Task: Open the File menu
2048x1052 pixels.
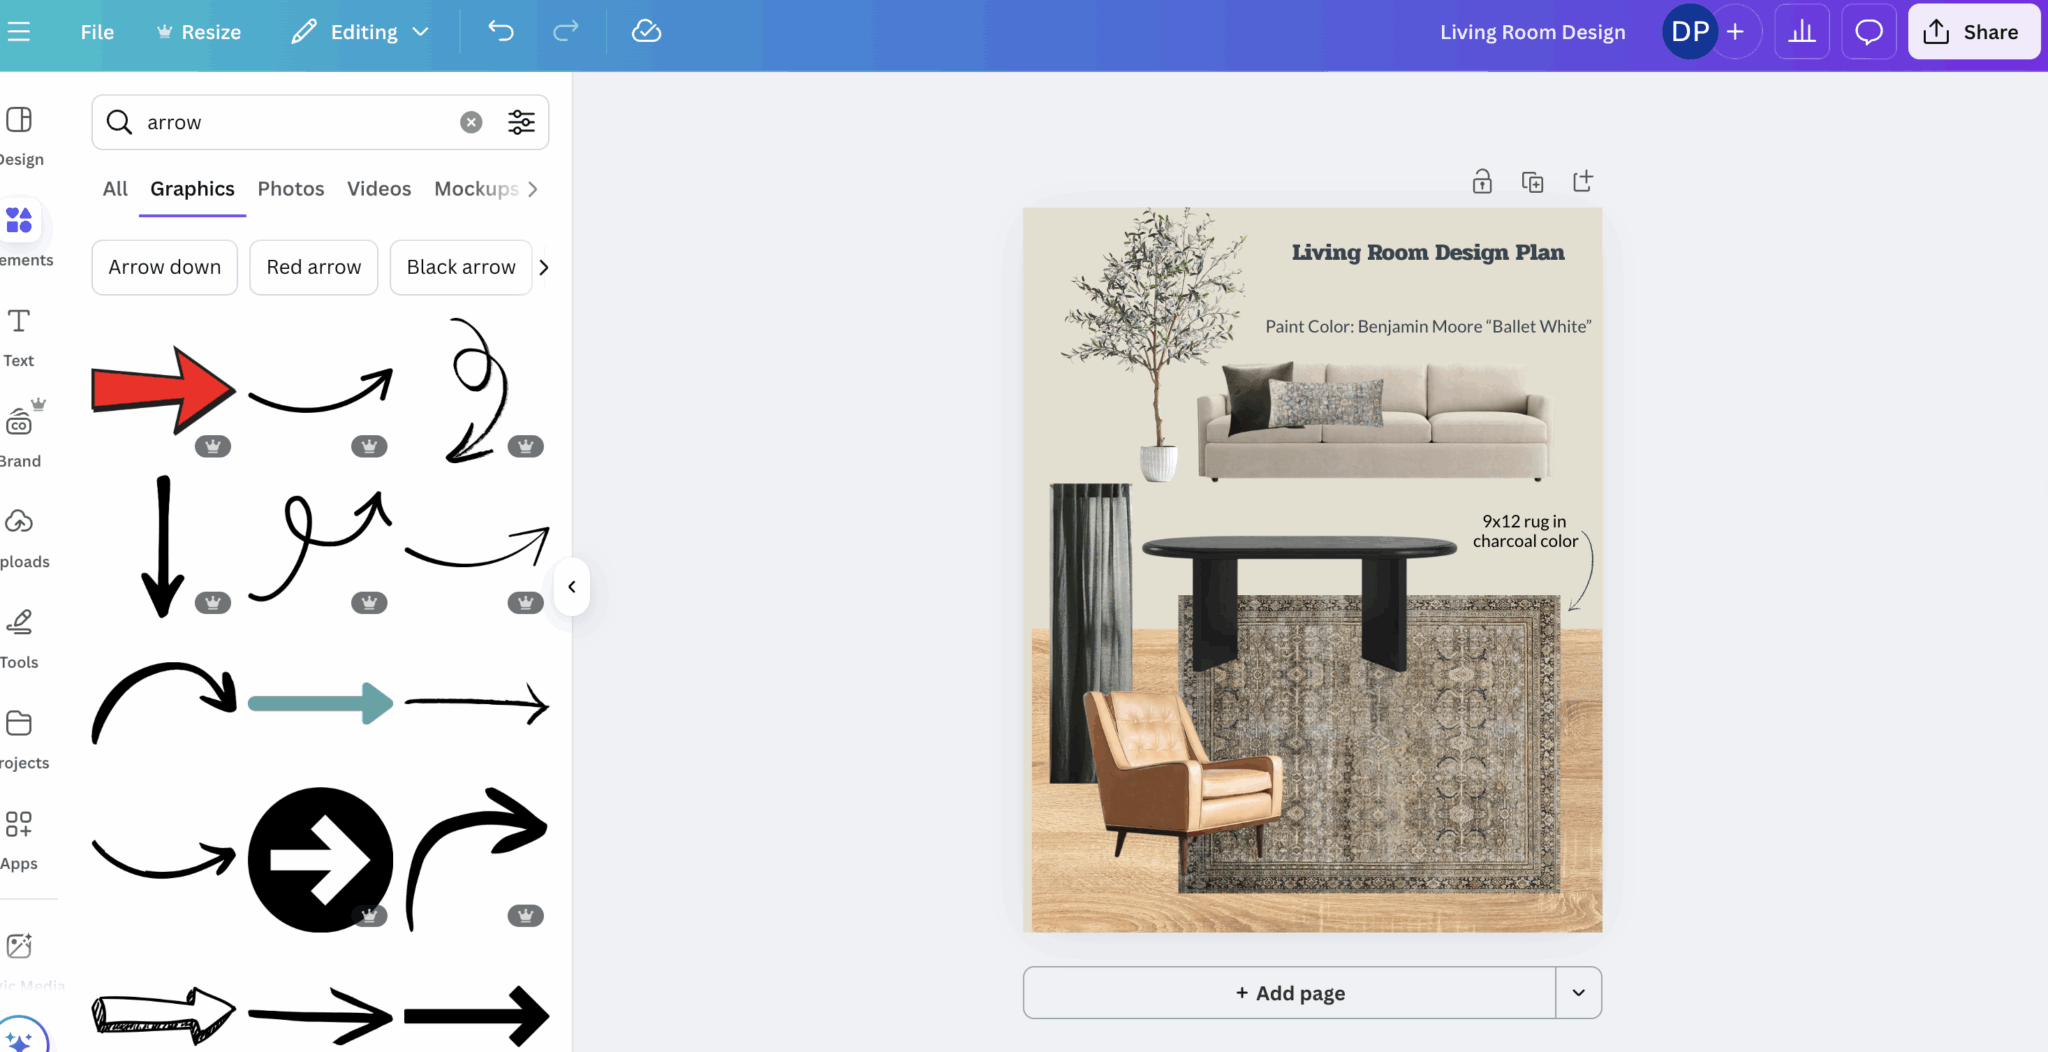Action: tap(97, 32)
